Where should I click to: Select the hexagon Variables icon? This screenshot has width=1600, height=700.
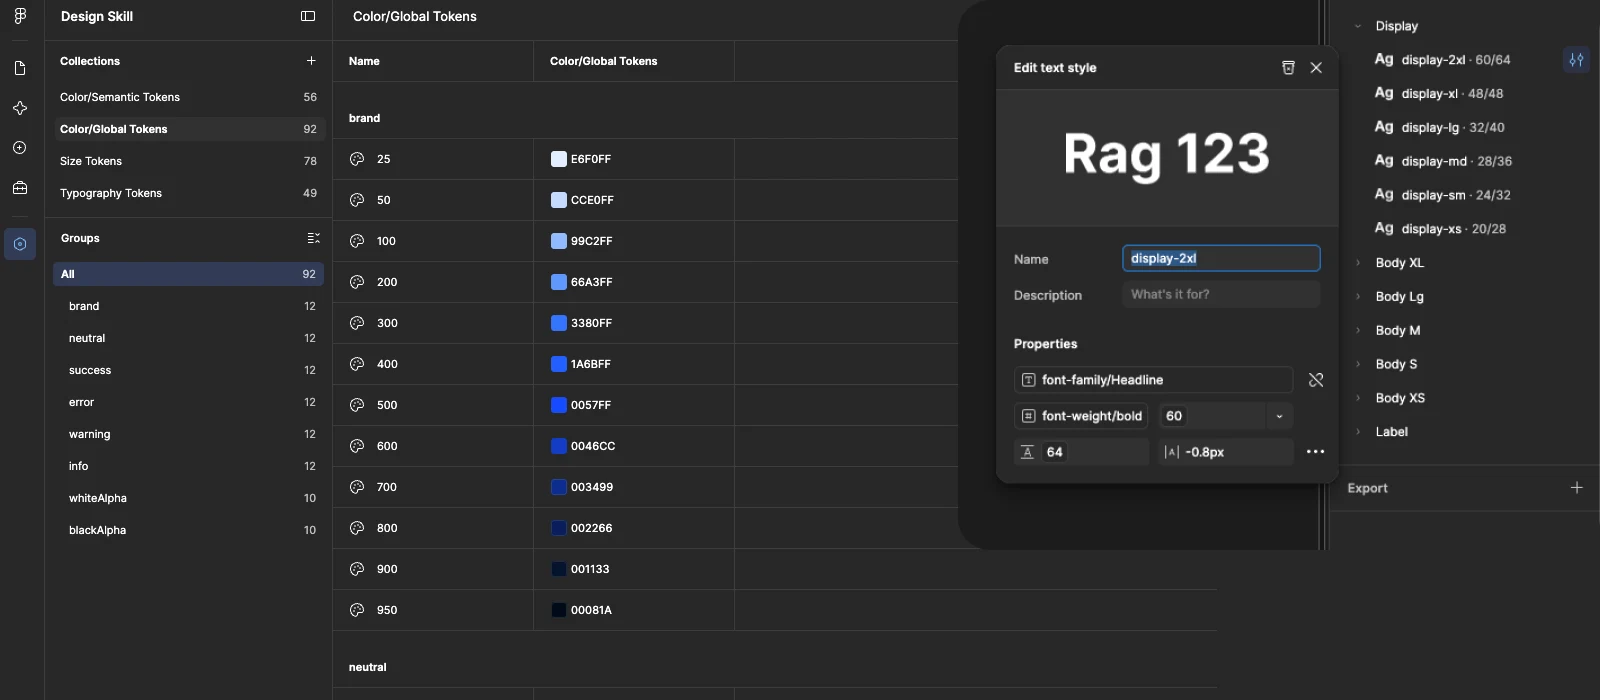click(20, 244)
